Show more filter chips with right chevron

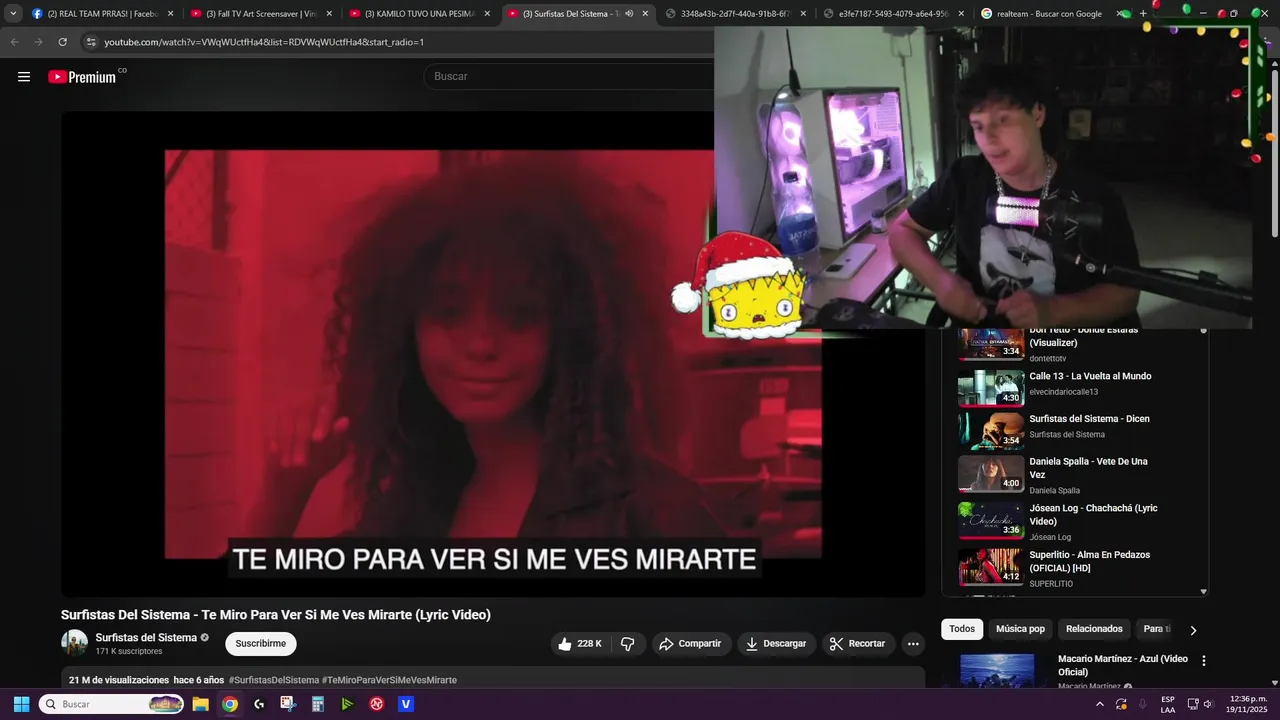click(1192, 630)
